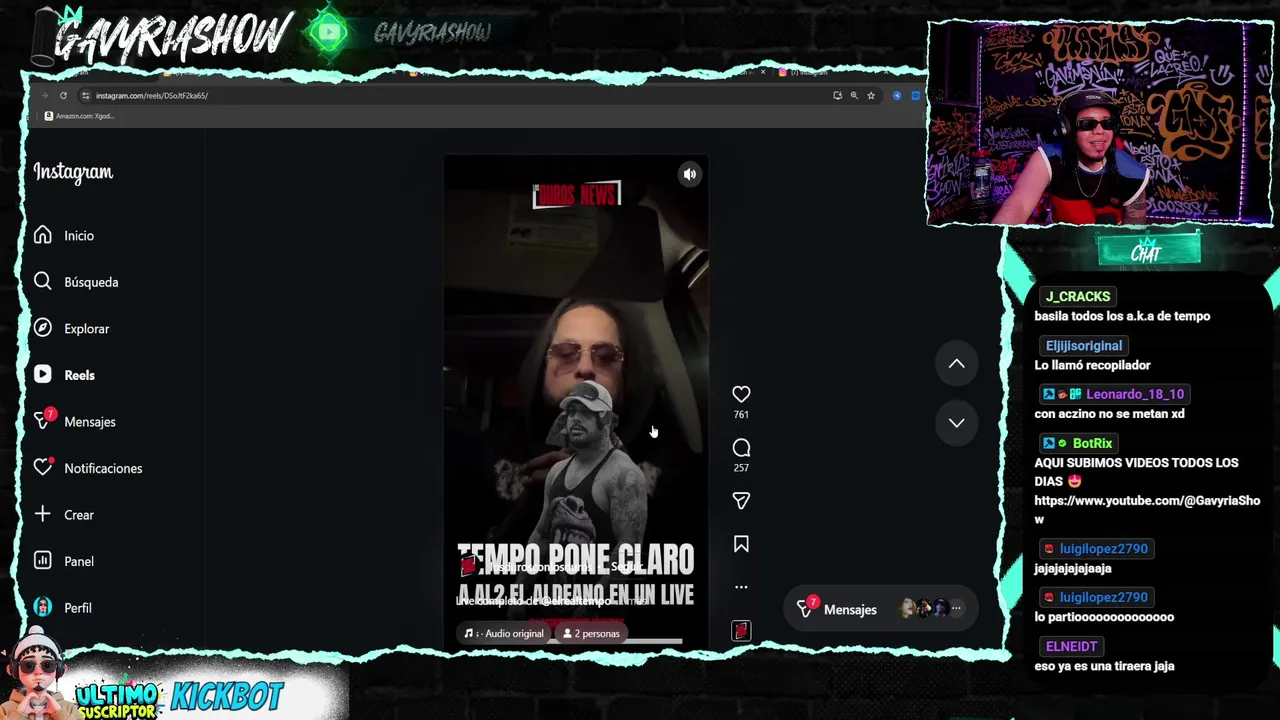Toggle reel audio speaker icon
1280x720 pixels.
click(x=690, y=174)
